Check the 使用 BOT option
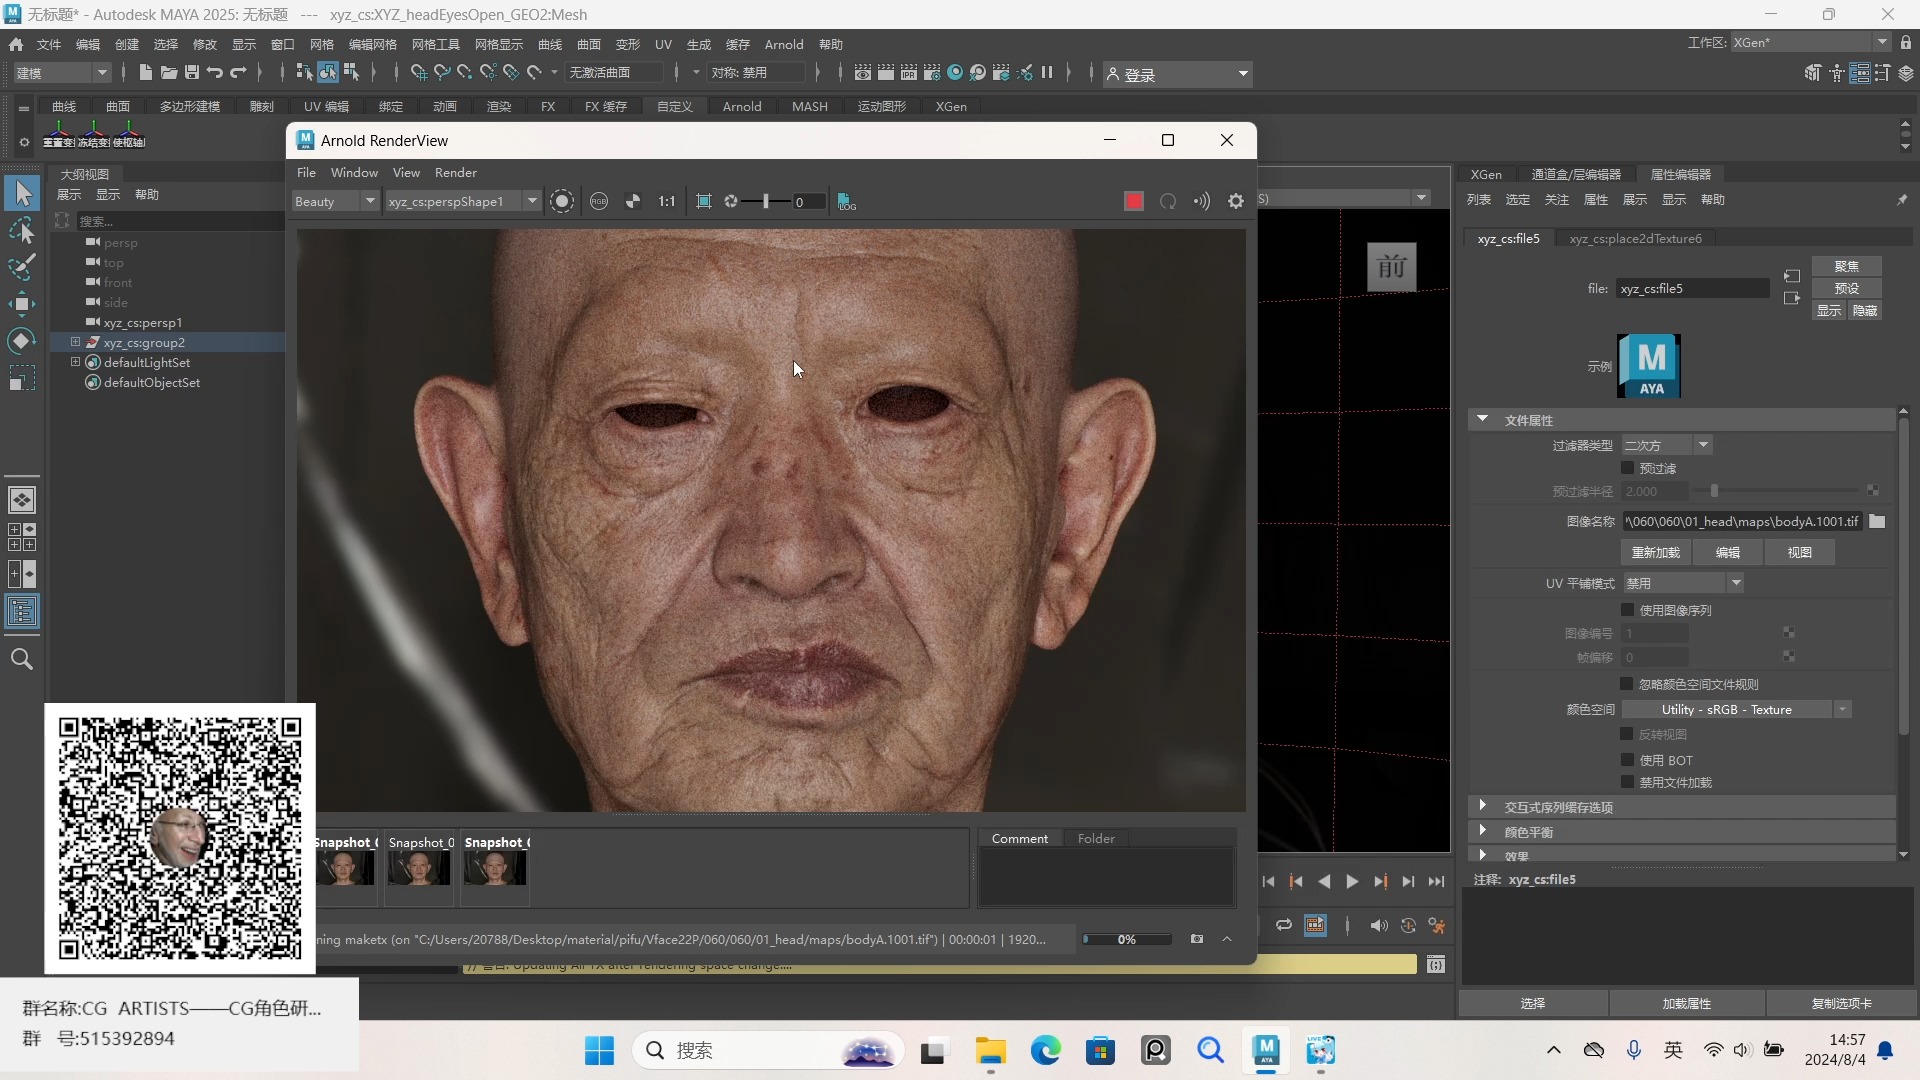 tap(1627, 760)
